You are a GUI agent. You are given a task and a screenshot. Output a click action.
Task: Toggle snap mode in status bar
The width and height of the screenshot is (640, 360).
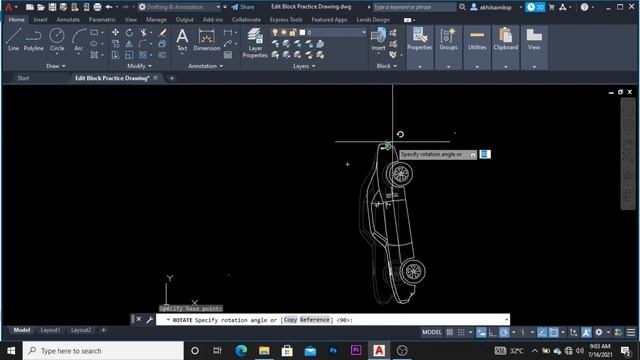[461, 333]
